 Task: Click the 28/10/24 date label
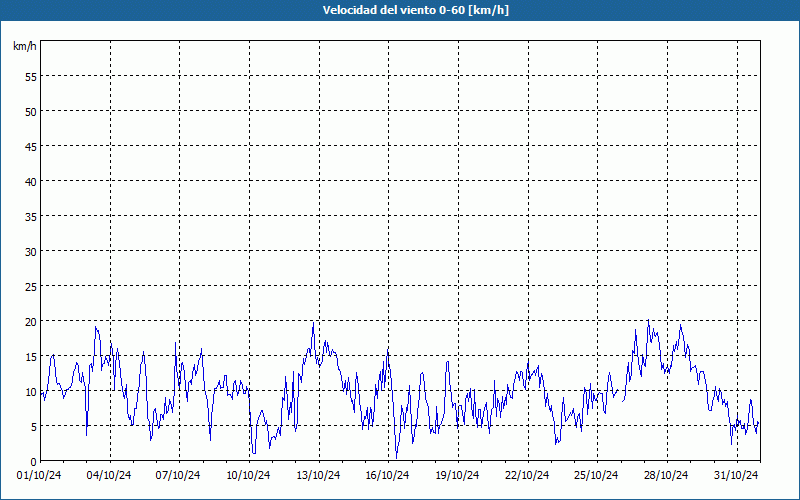(666, 476)
